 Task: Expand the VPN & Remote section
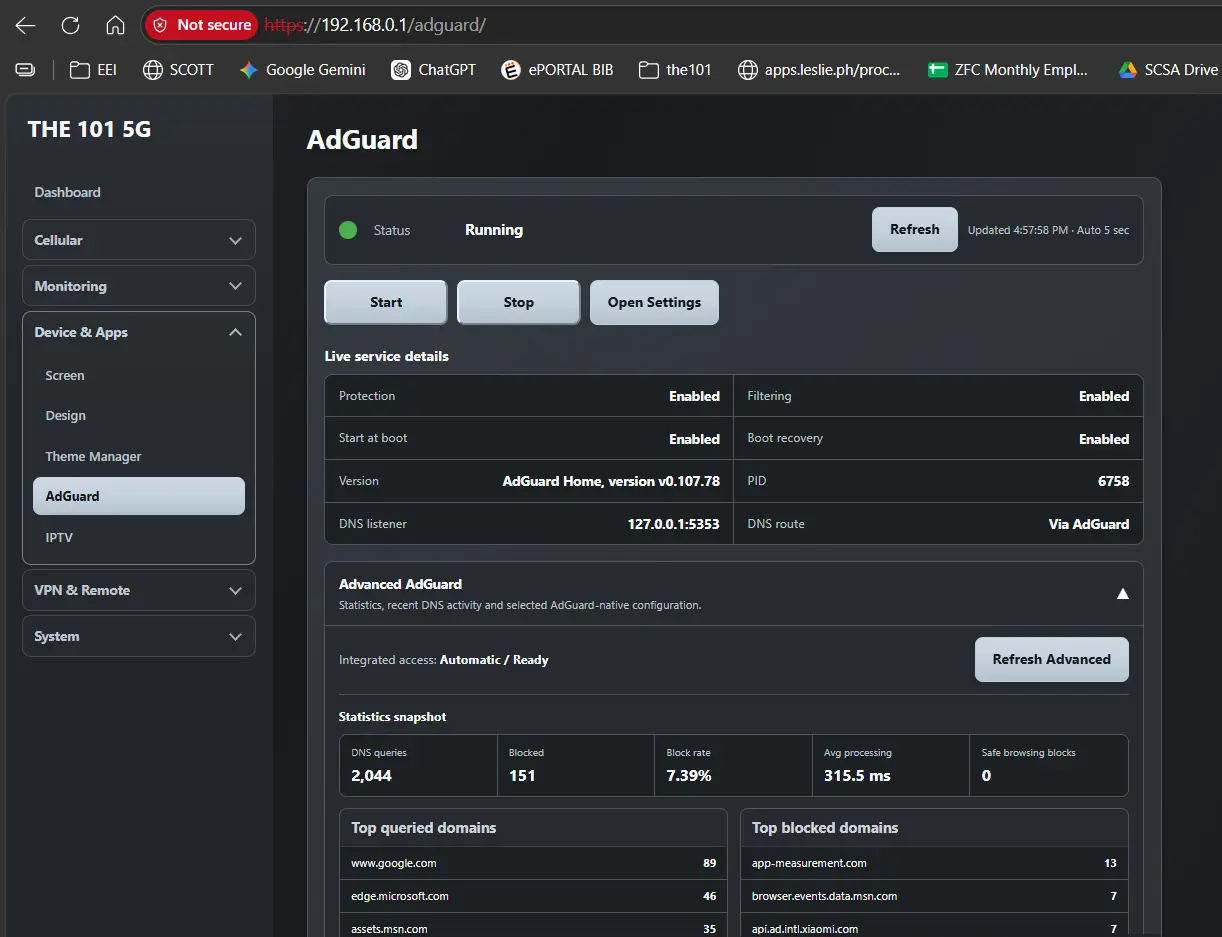[139, 590]
